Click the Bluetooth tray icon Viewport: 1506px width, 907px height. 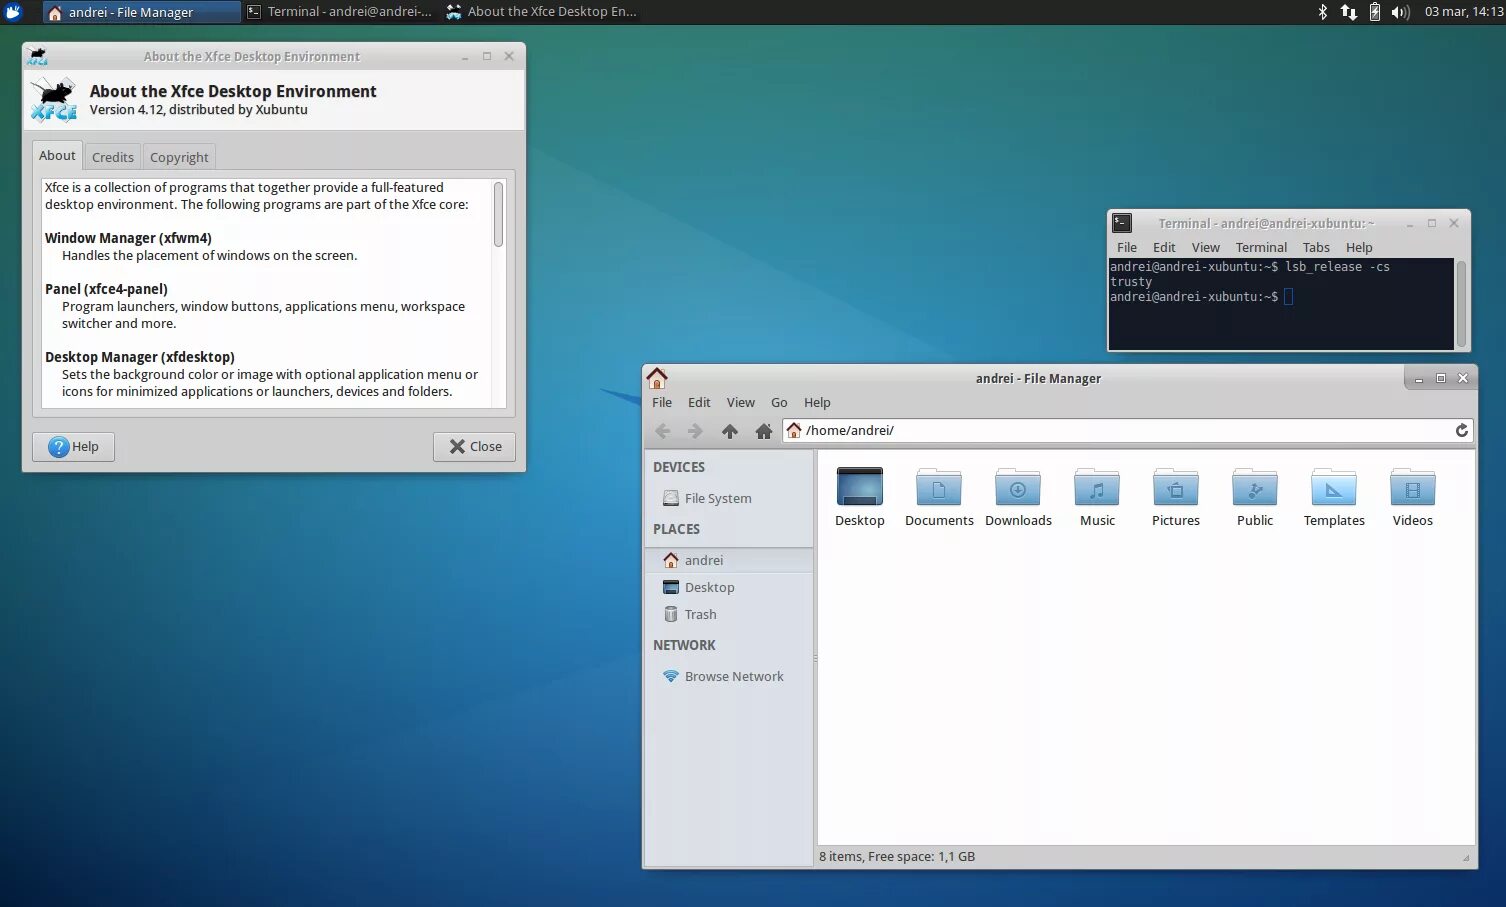coord(1322,12)
